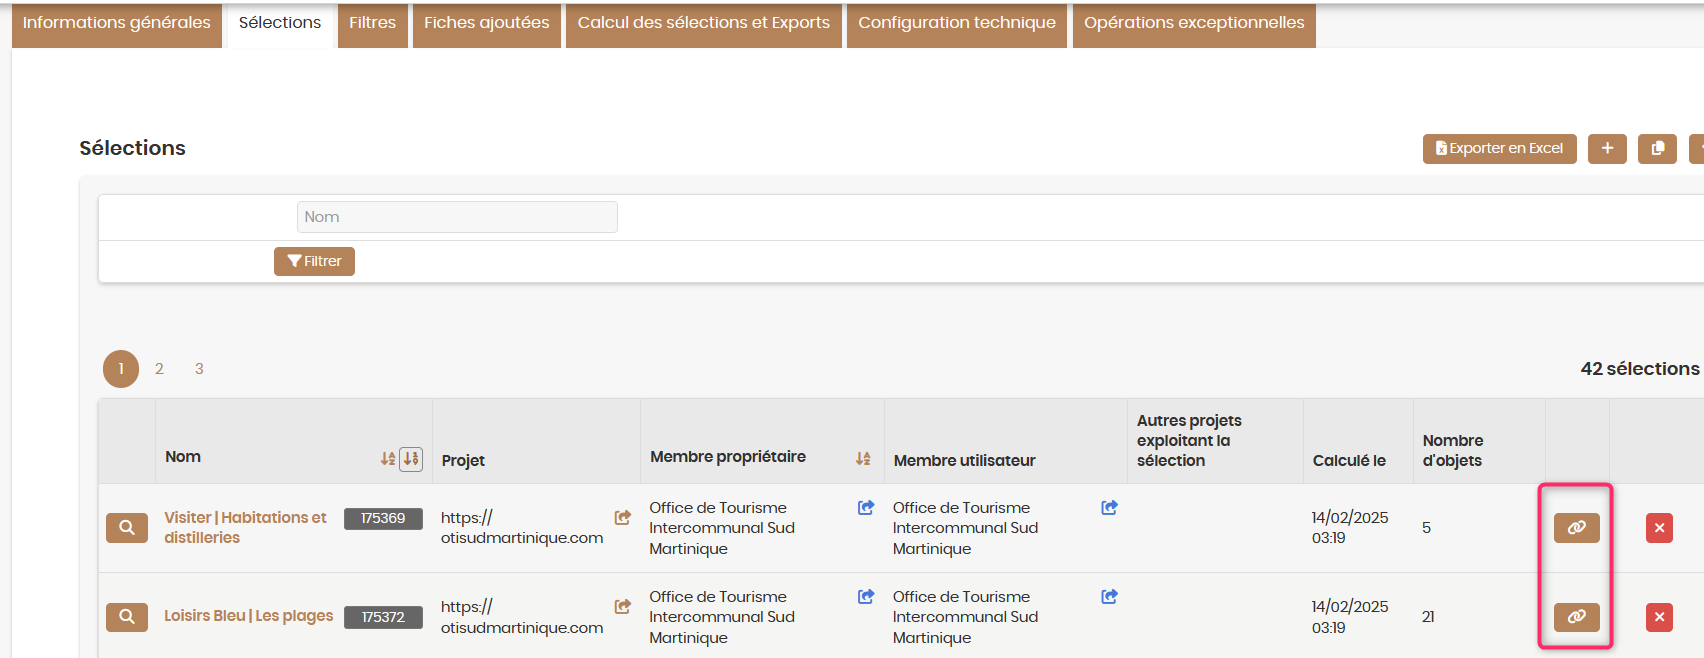Click the 175369 identifier badge

coord(383,518)
